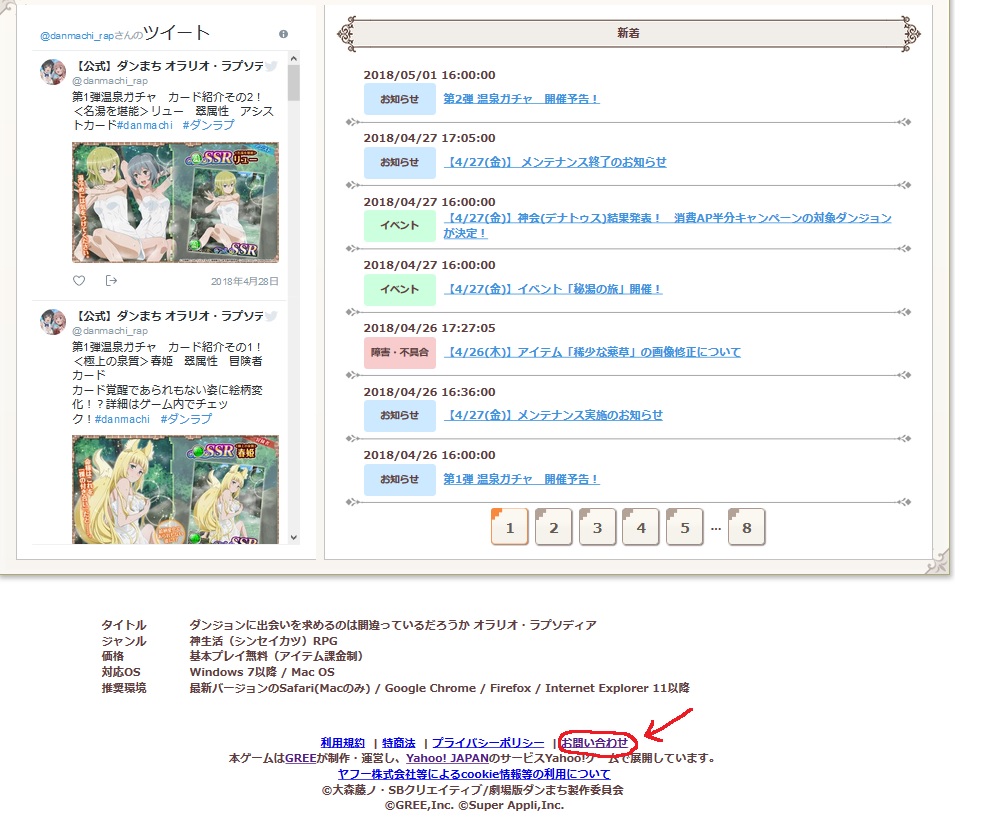Click the 利用規約 footer link
Image resolution: width=998 pixels, height=822 pixels.
pyautogui.click(x=342, y=743)
